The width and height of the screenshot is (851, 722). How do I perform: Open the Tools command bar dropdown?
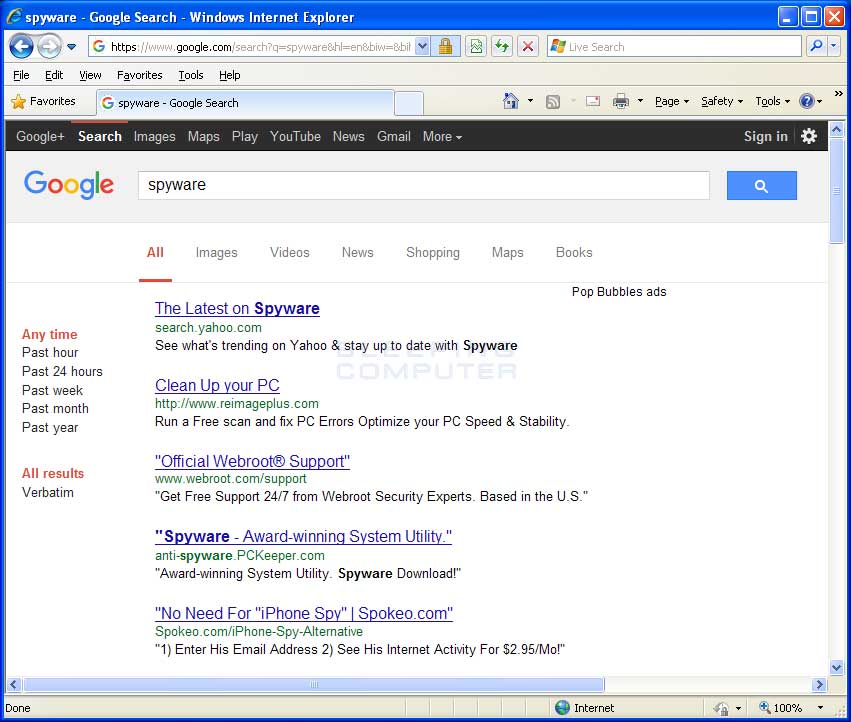[772, 102]
